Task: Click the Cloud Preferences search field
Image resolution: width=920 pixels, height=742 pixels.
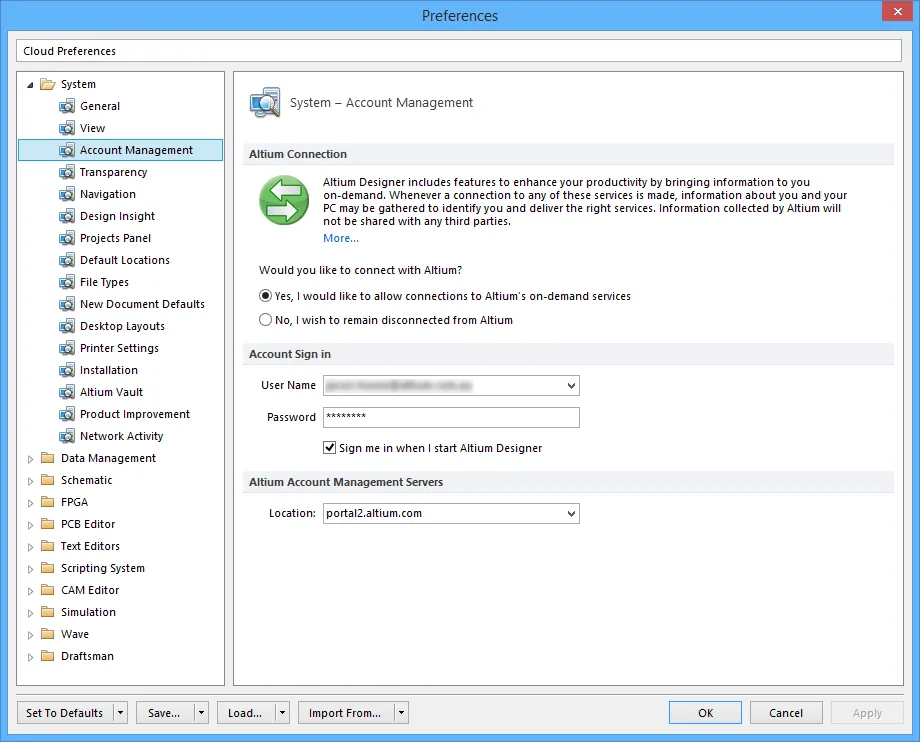Action: point(459,51)
